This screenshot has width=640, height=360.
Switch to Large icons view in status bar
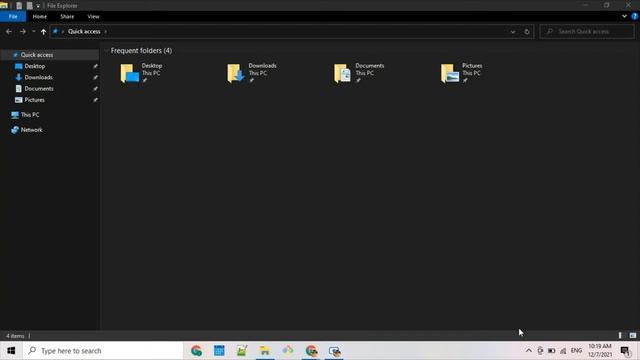[x=633, y=336]
